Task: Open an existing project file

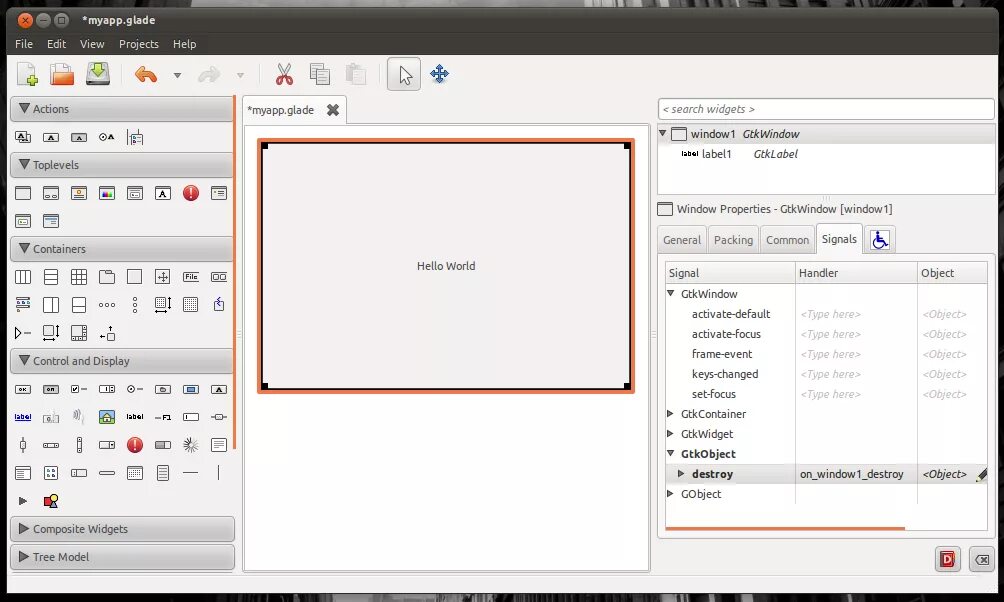Action: pos(61,74)
